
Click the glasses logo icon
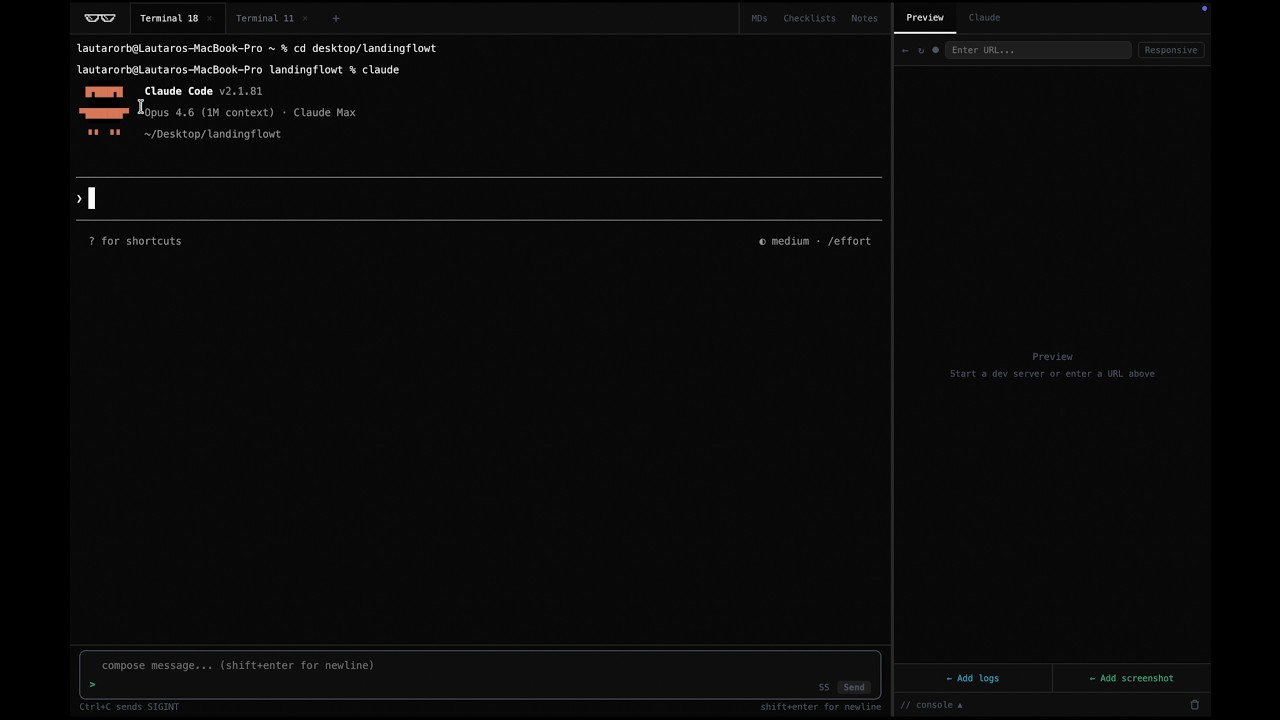(100, 18)
